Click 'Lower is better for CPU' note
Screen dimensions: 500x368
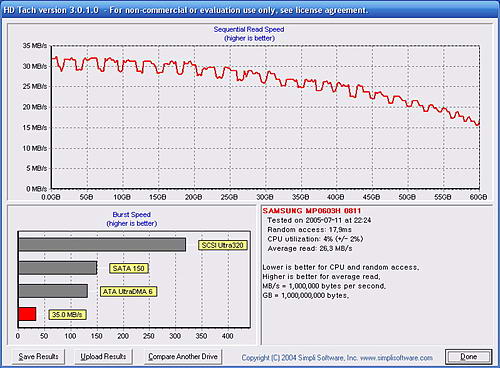[x=341, y=267]
